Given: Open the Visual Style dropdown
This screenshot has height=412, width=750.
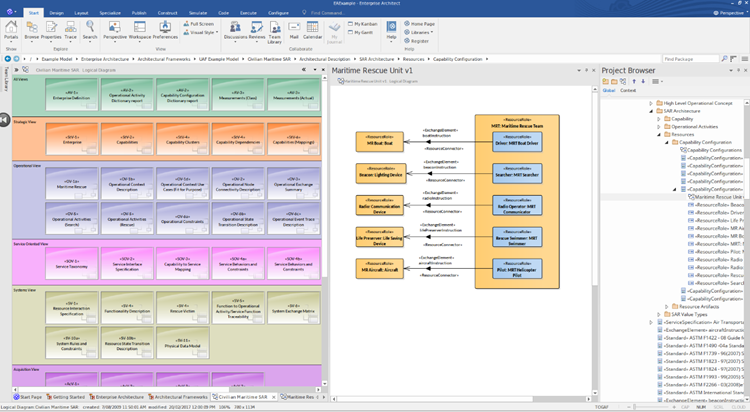Looking at the screenshot, I should [x=201, y=33].
